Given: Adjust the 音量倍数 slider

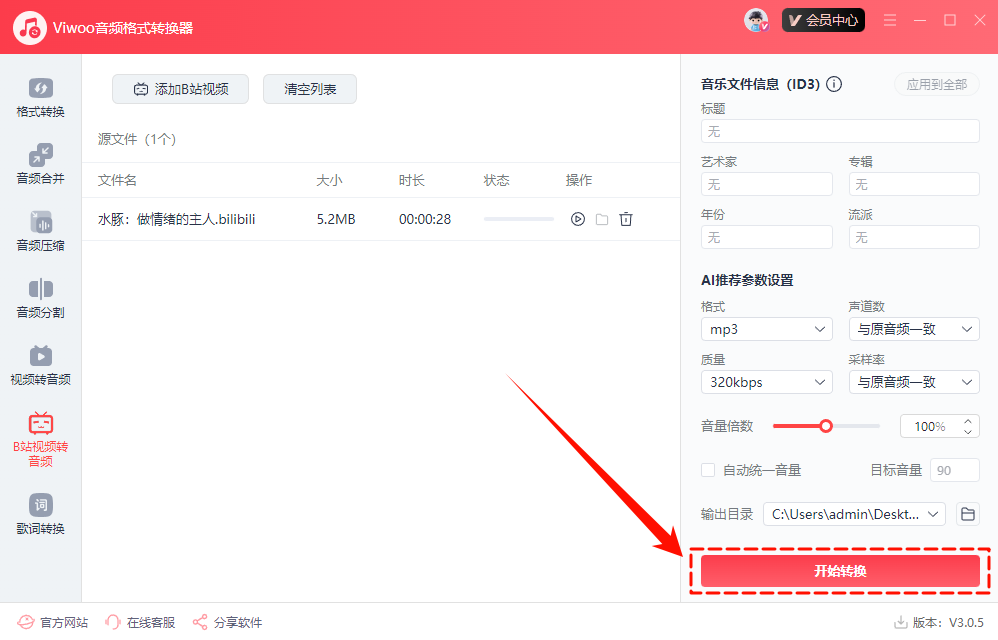Looking at the screenshot, I should click(826, 425).
